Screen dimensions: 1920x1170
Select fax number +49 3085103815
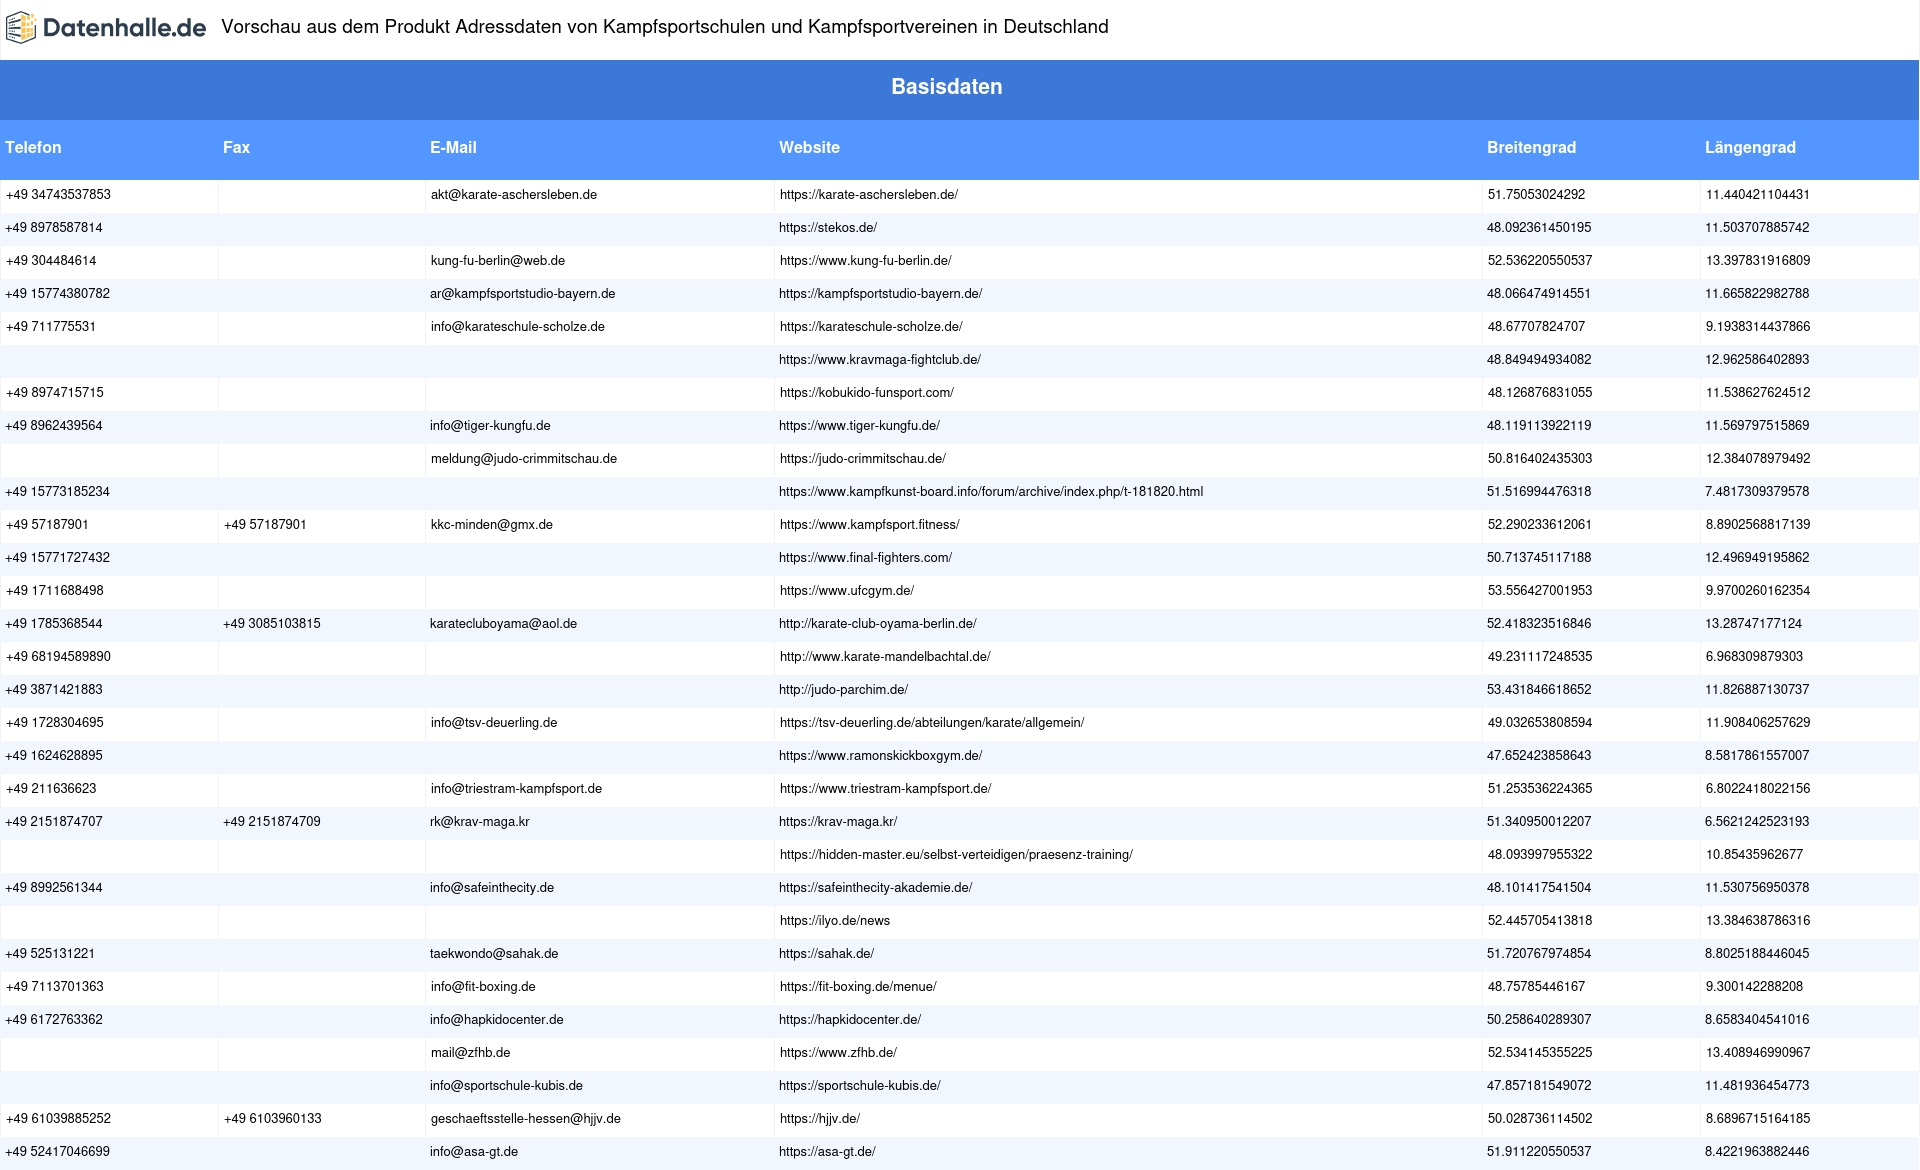(x=272, y=624)
